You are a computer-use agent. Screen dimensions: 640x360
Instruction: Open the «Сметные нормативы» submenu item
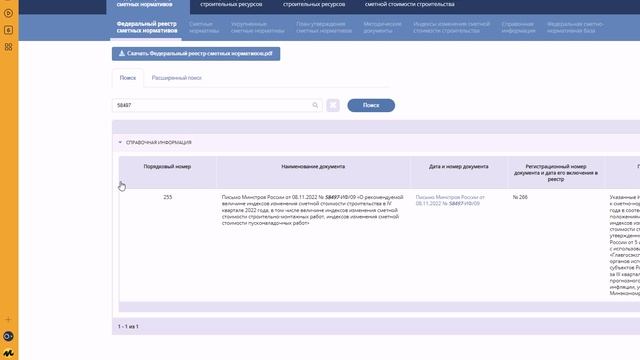pos(204,27)
